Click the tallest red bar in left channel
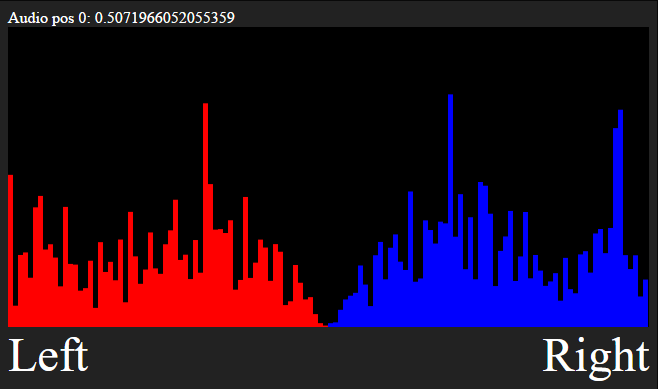658x389 pixels. (x=205, y=214)
